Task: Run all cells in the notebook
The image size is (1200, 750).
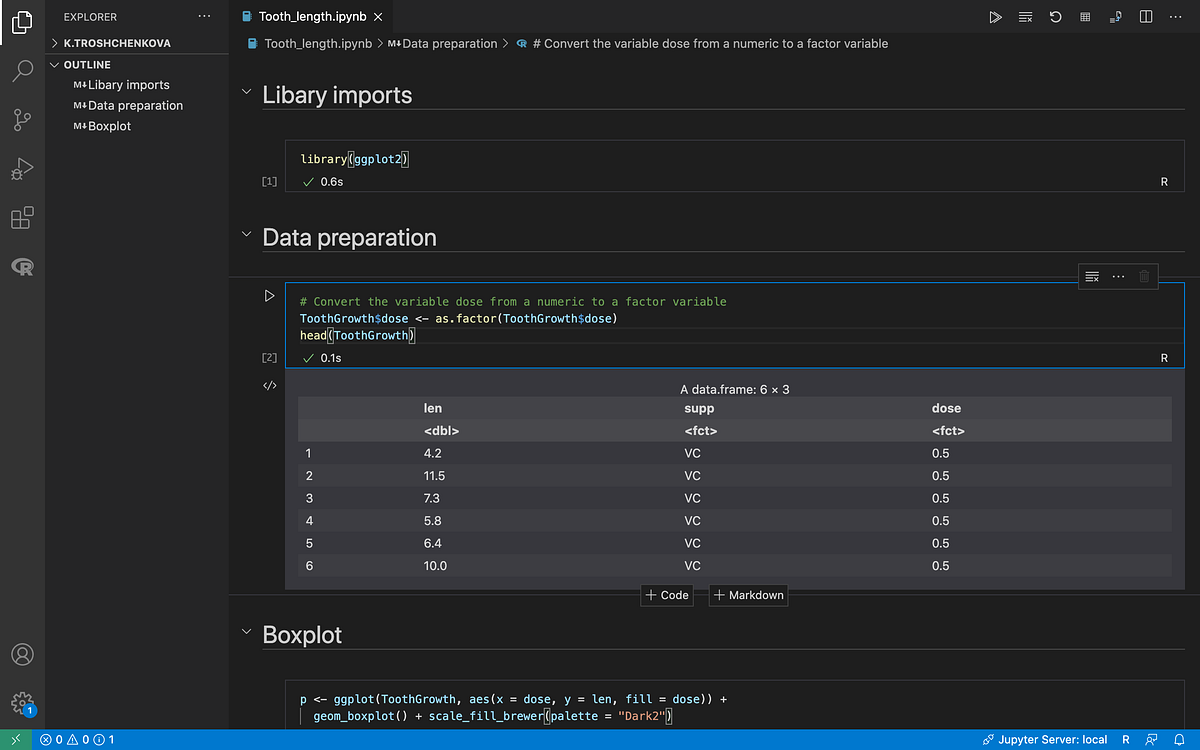Action: click(x=995, y=17)
